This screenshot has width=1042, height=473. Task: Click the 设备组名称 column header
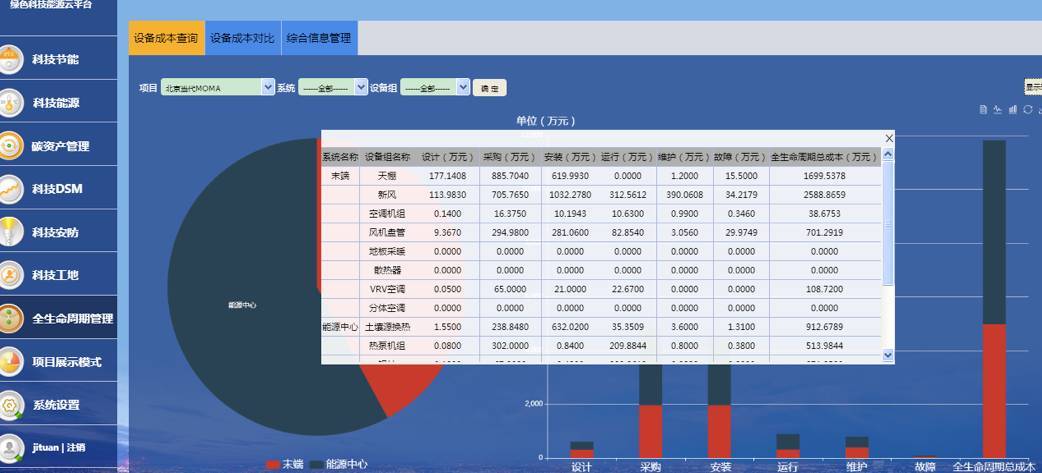[387, 157]
